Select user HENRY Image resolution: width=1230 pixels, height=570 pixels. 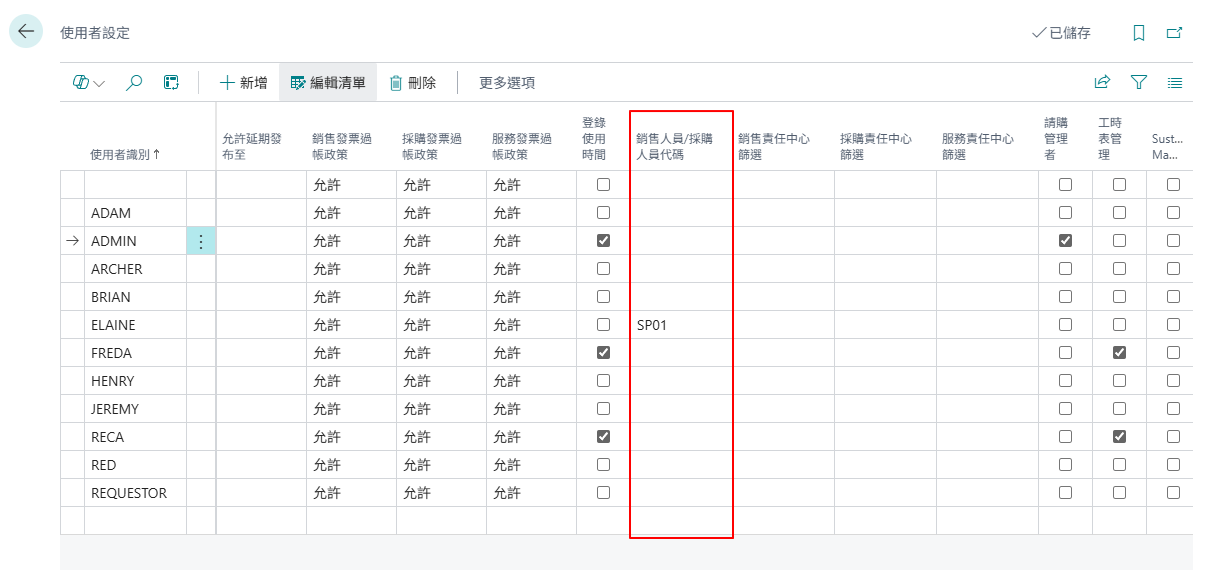[112, 381]
